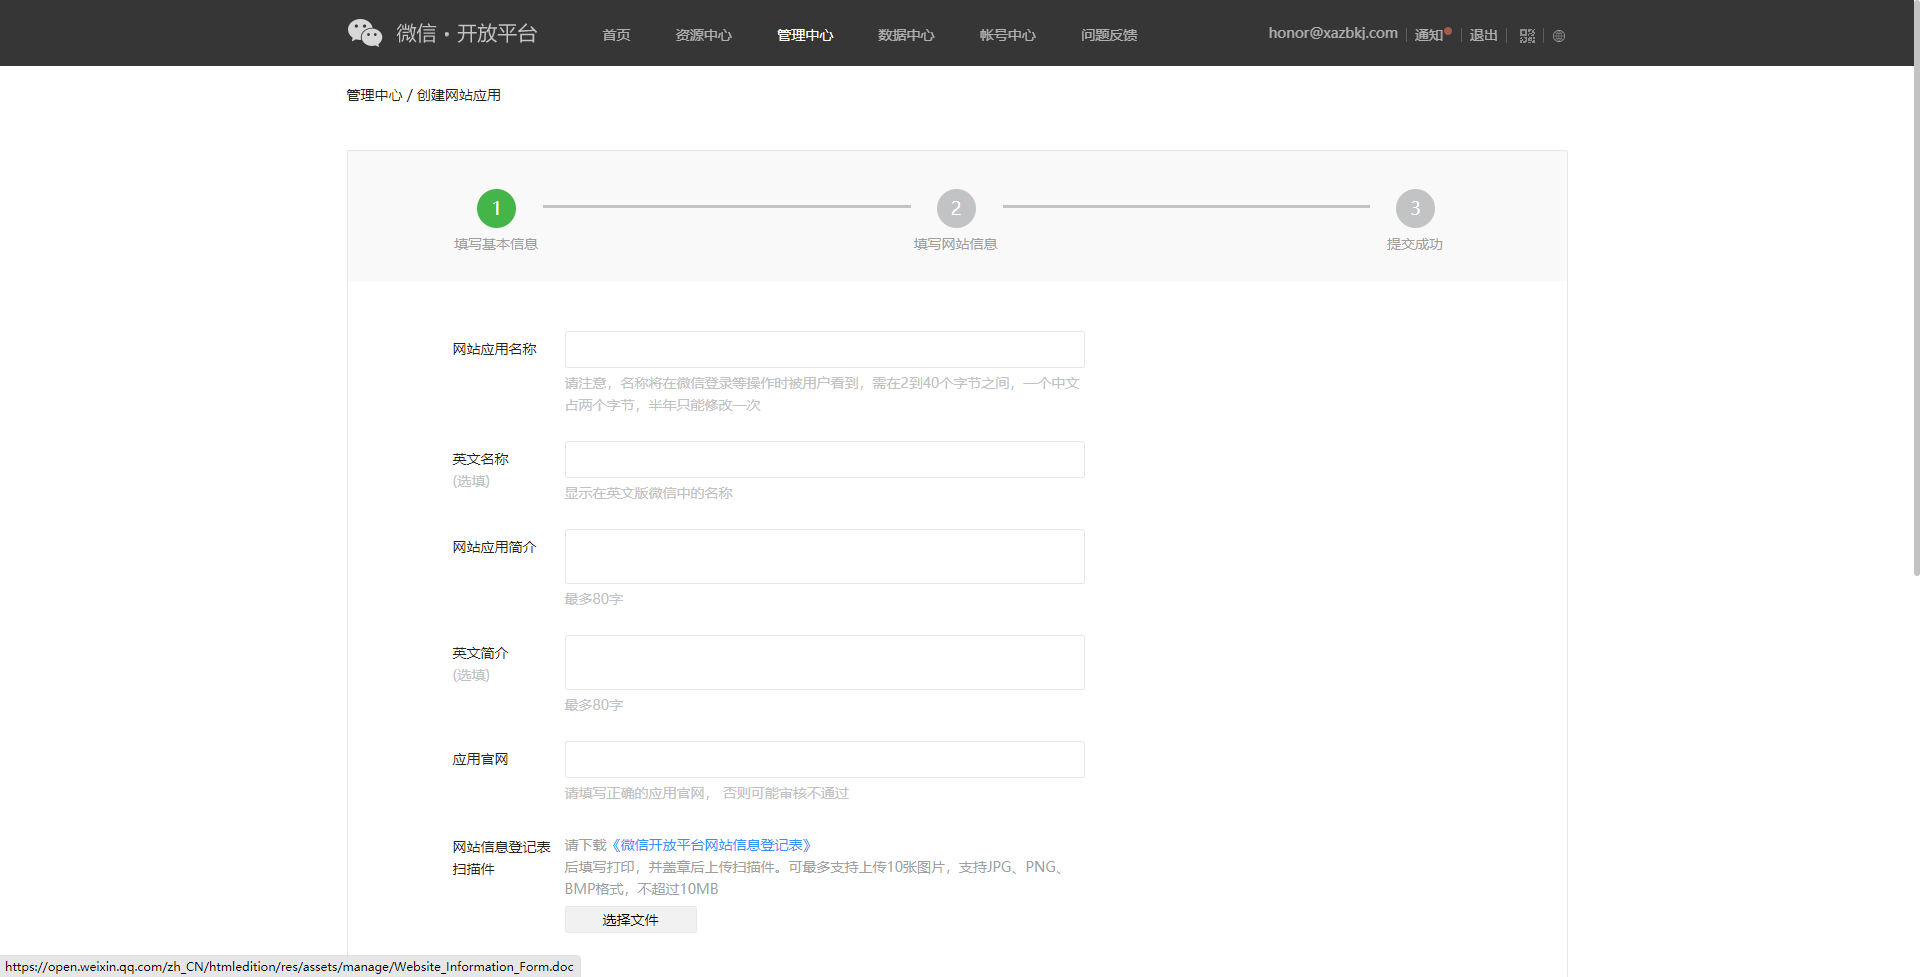The height and width of the screenshot is (977, 1920).
Task: Open the 首页 menu item
Action: pos(616,35)
